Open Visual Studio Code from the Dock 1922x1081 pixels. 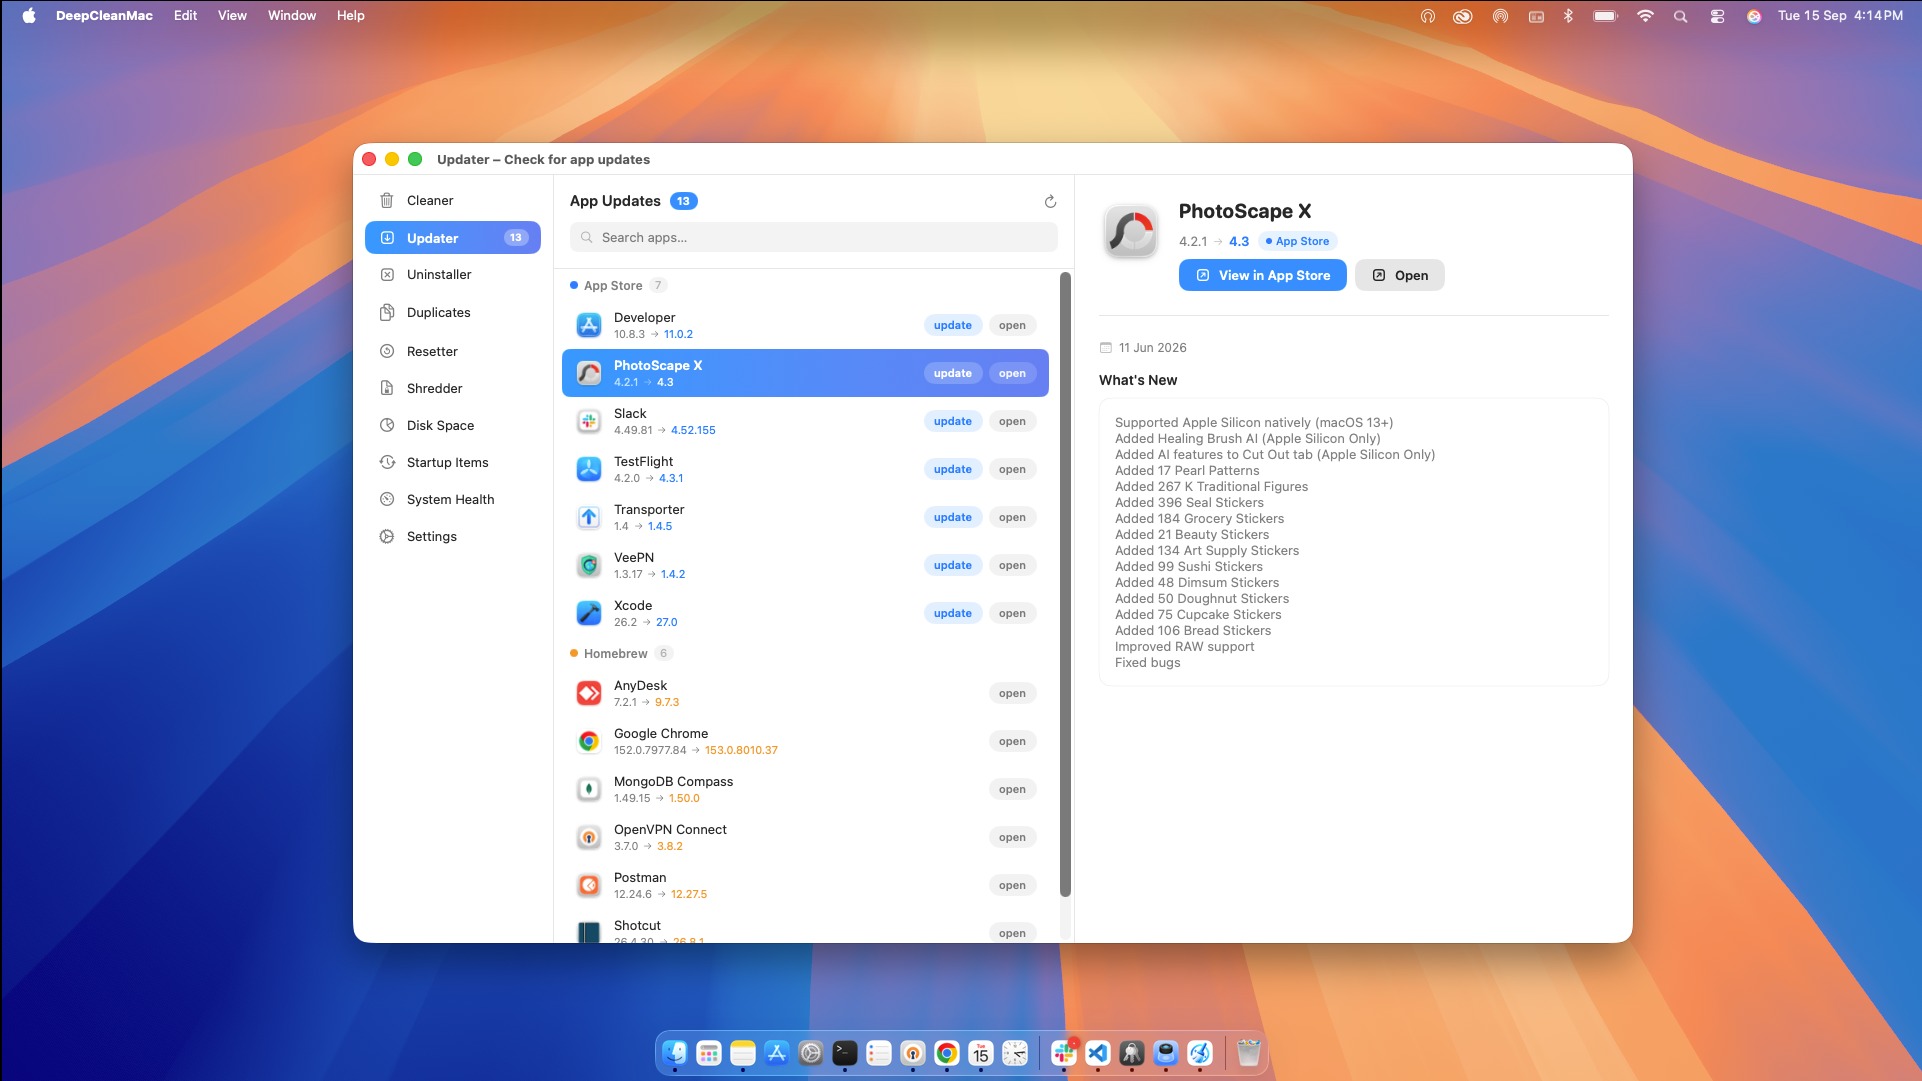click(x=1098, y=1053)
